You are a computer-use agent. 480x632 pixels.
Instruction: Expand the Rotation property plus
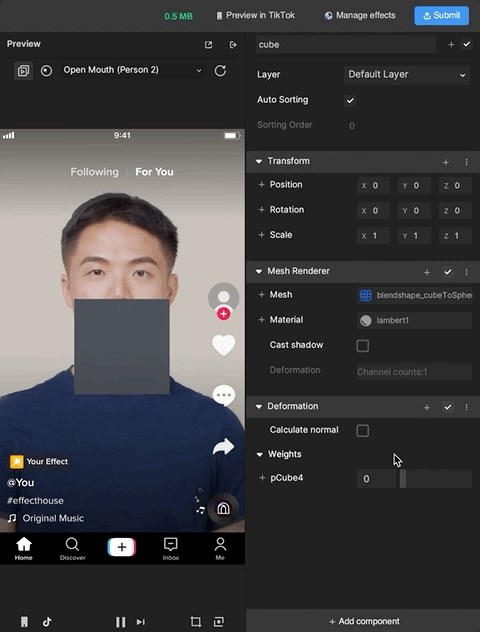(x=261, y=210)
